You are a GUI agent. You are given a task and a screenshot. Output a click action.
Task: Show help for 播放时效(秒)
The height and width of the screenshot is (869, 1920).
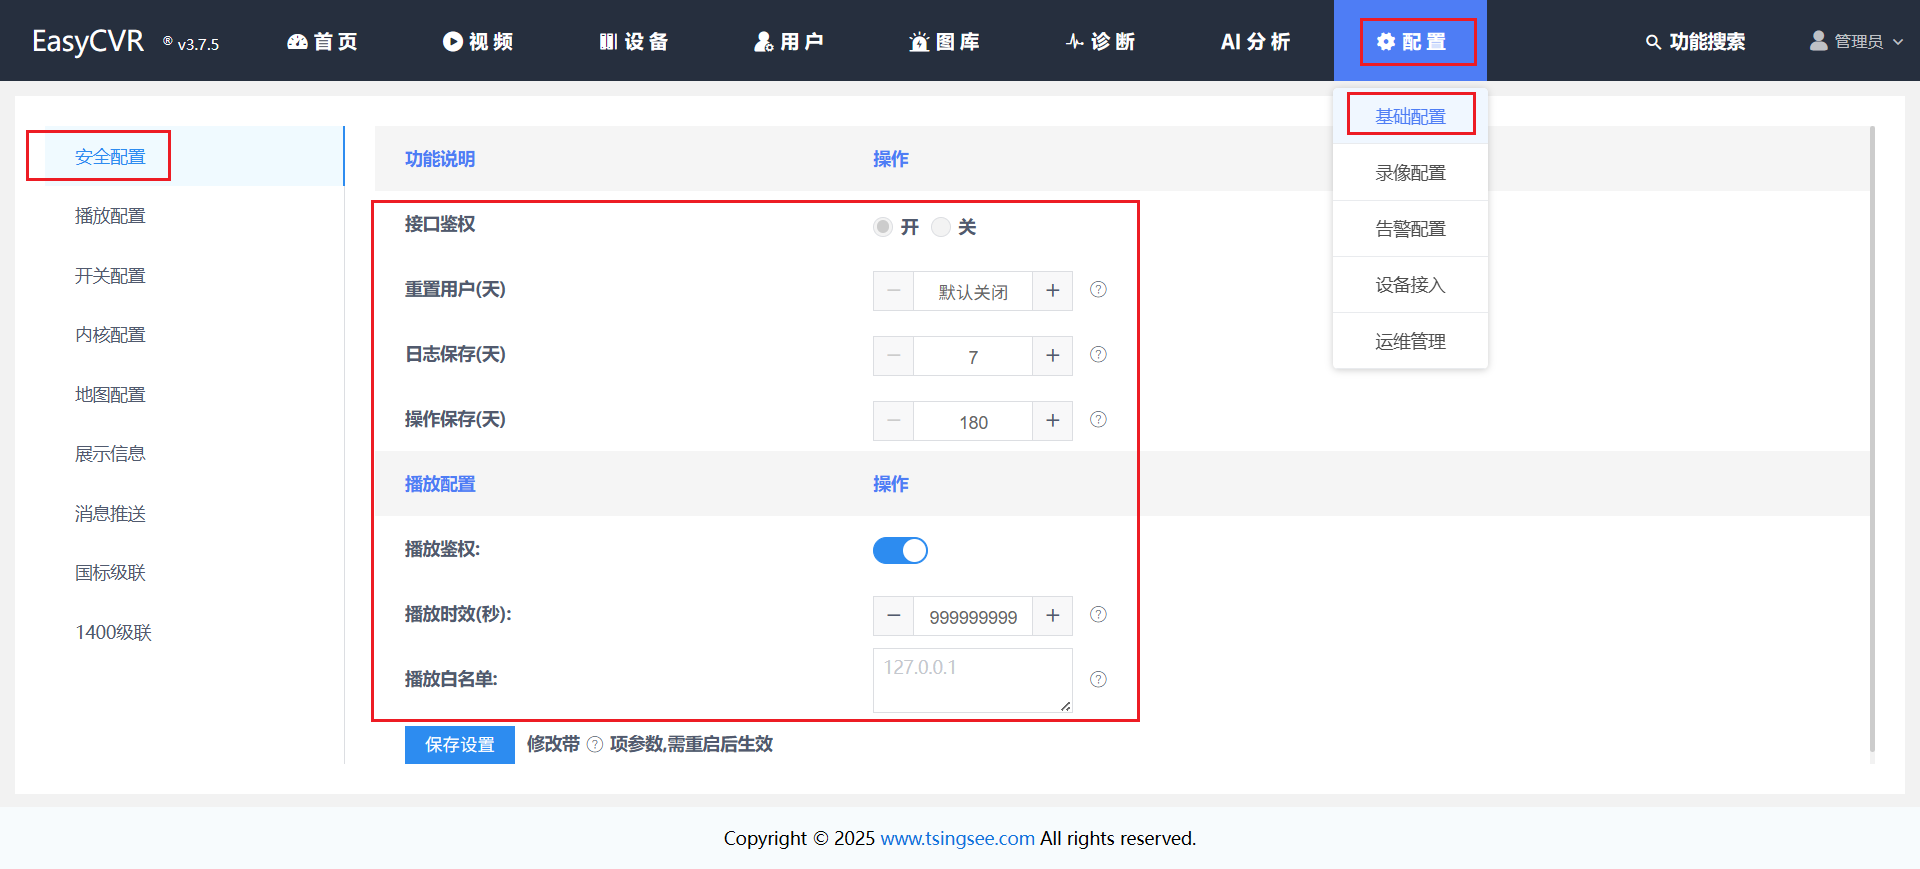[1098, 614]
